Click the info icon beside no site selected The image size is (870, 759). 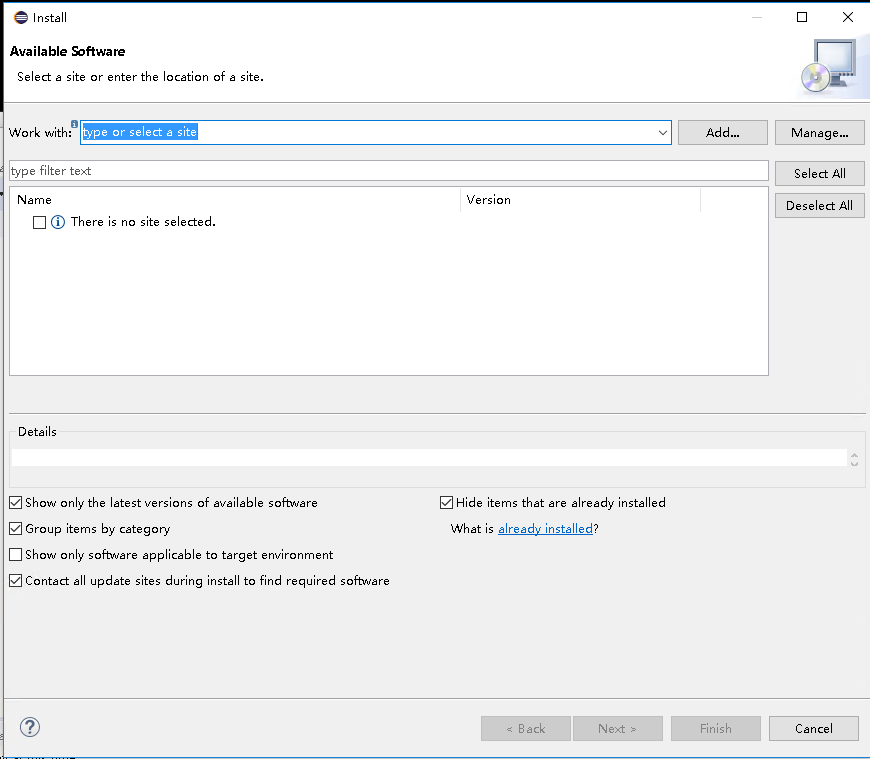coord(58,222)
